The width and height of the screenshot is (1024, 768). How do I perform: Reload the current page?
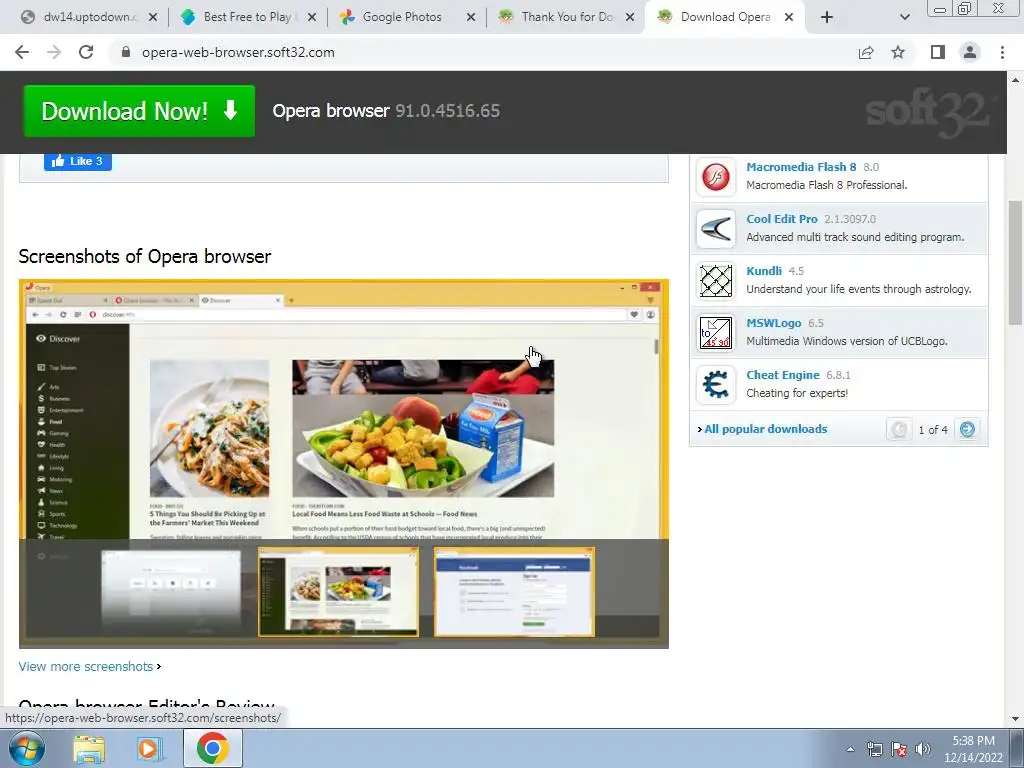[86, 52]
